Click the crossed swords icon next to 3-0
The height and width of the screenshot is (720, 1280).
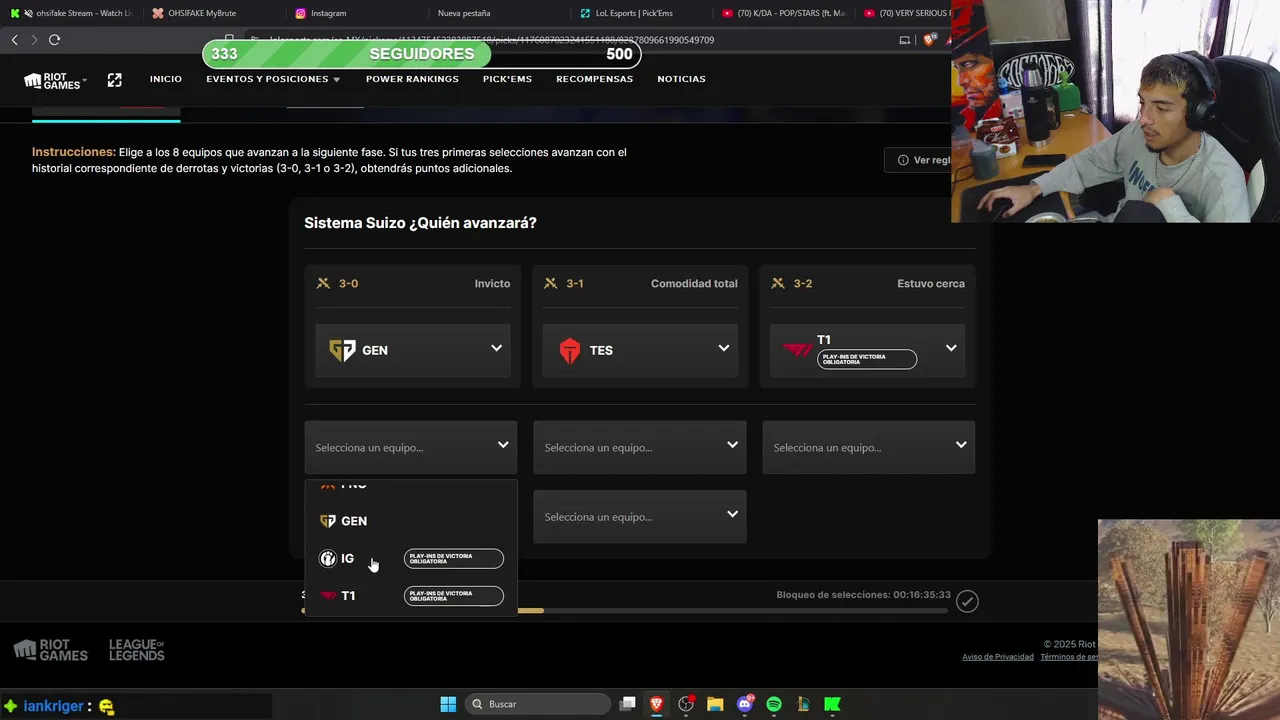(x=323, y=284)
